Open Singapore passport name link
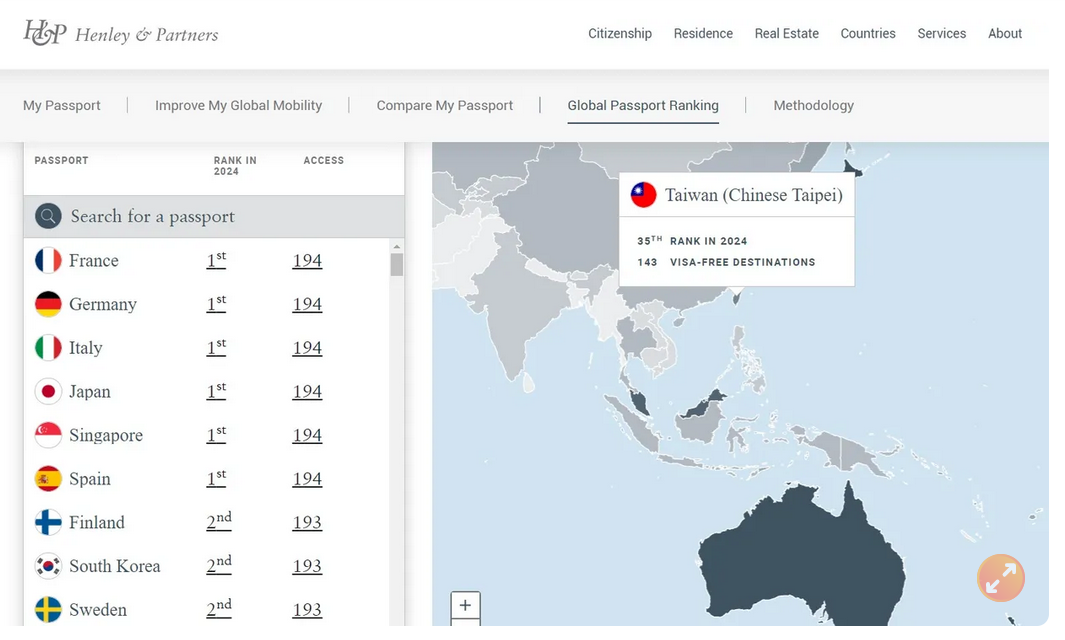The image size is (1065, 640). (x=106, y=435)
